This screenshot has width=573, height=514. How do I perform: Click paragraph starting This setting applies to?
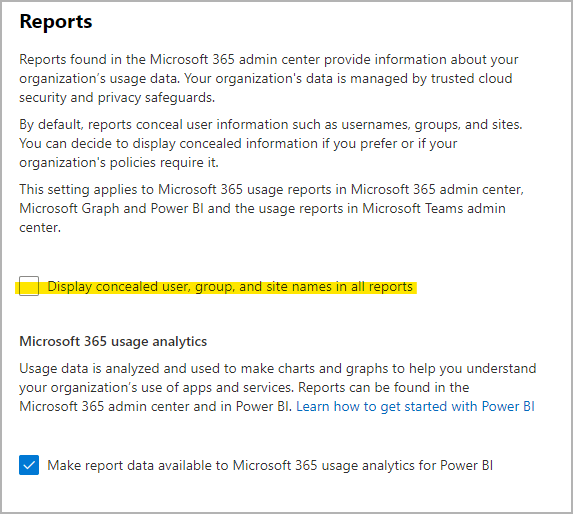271,208
